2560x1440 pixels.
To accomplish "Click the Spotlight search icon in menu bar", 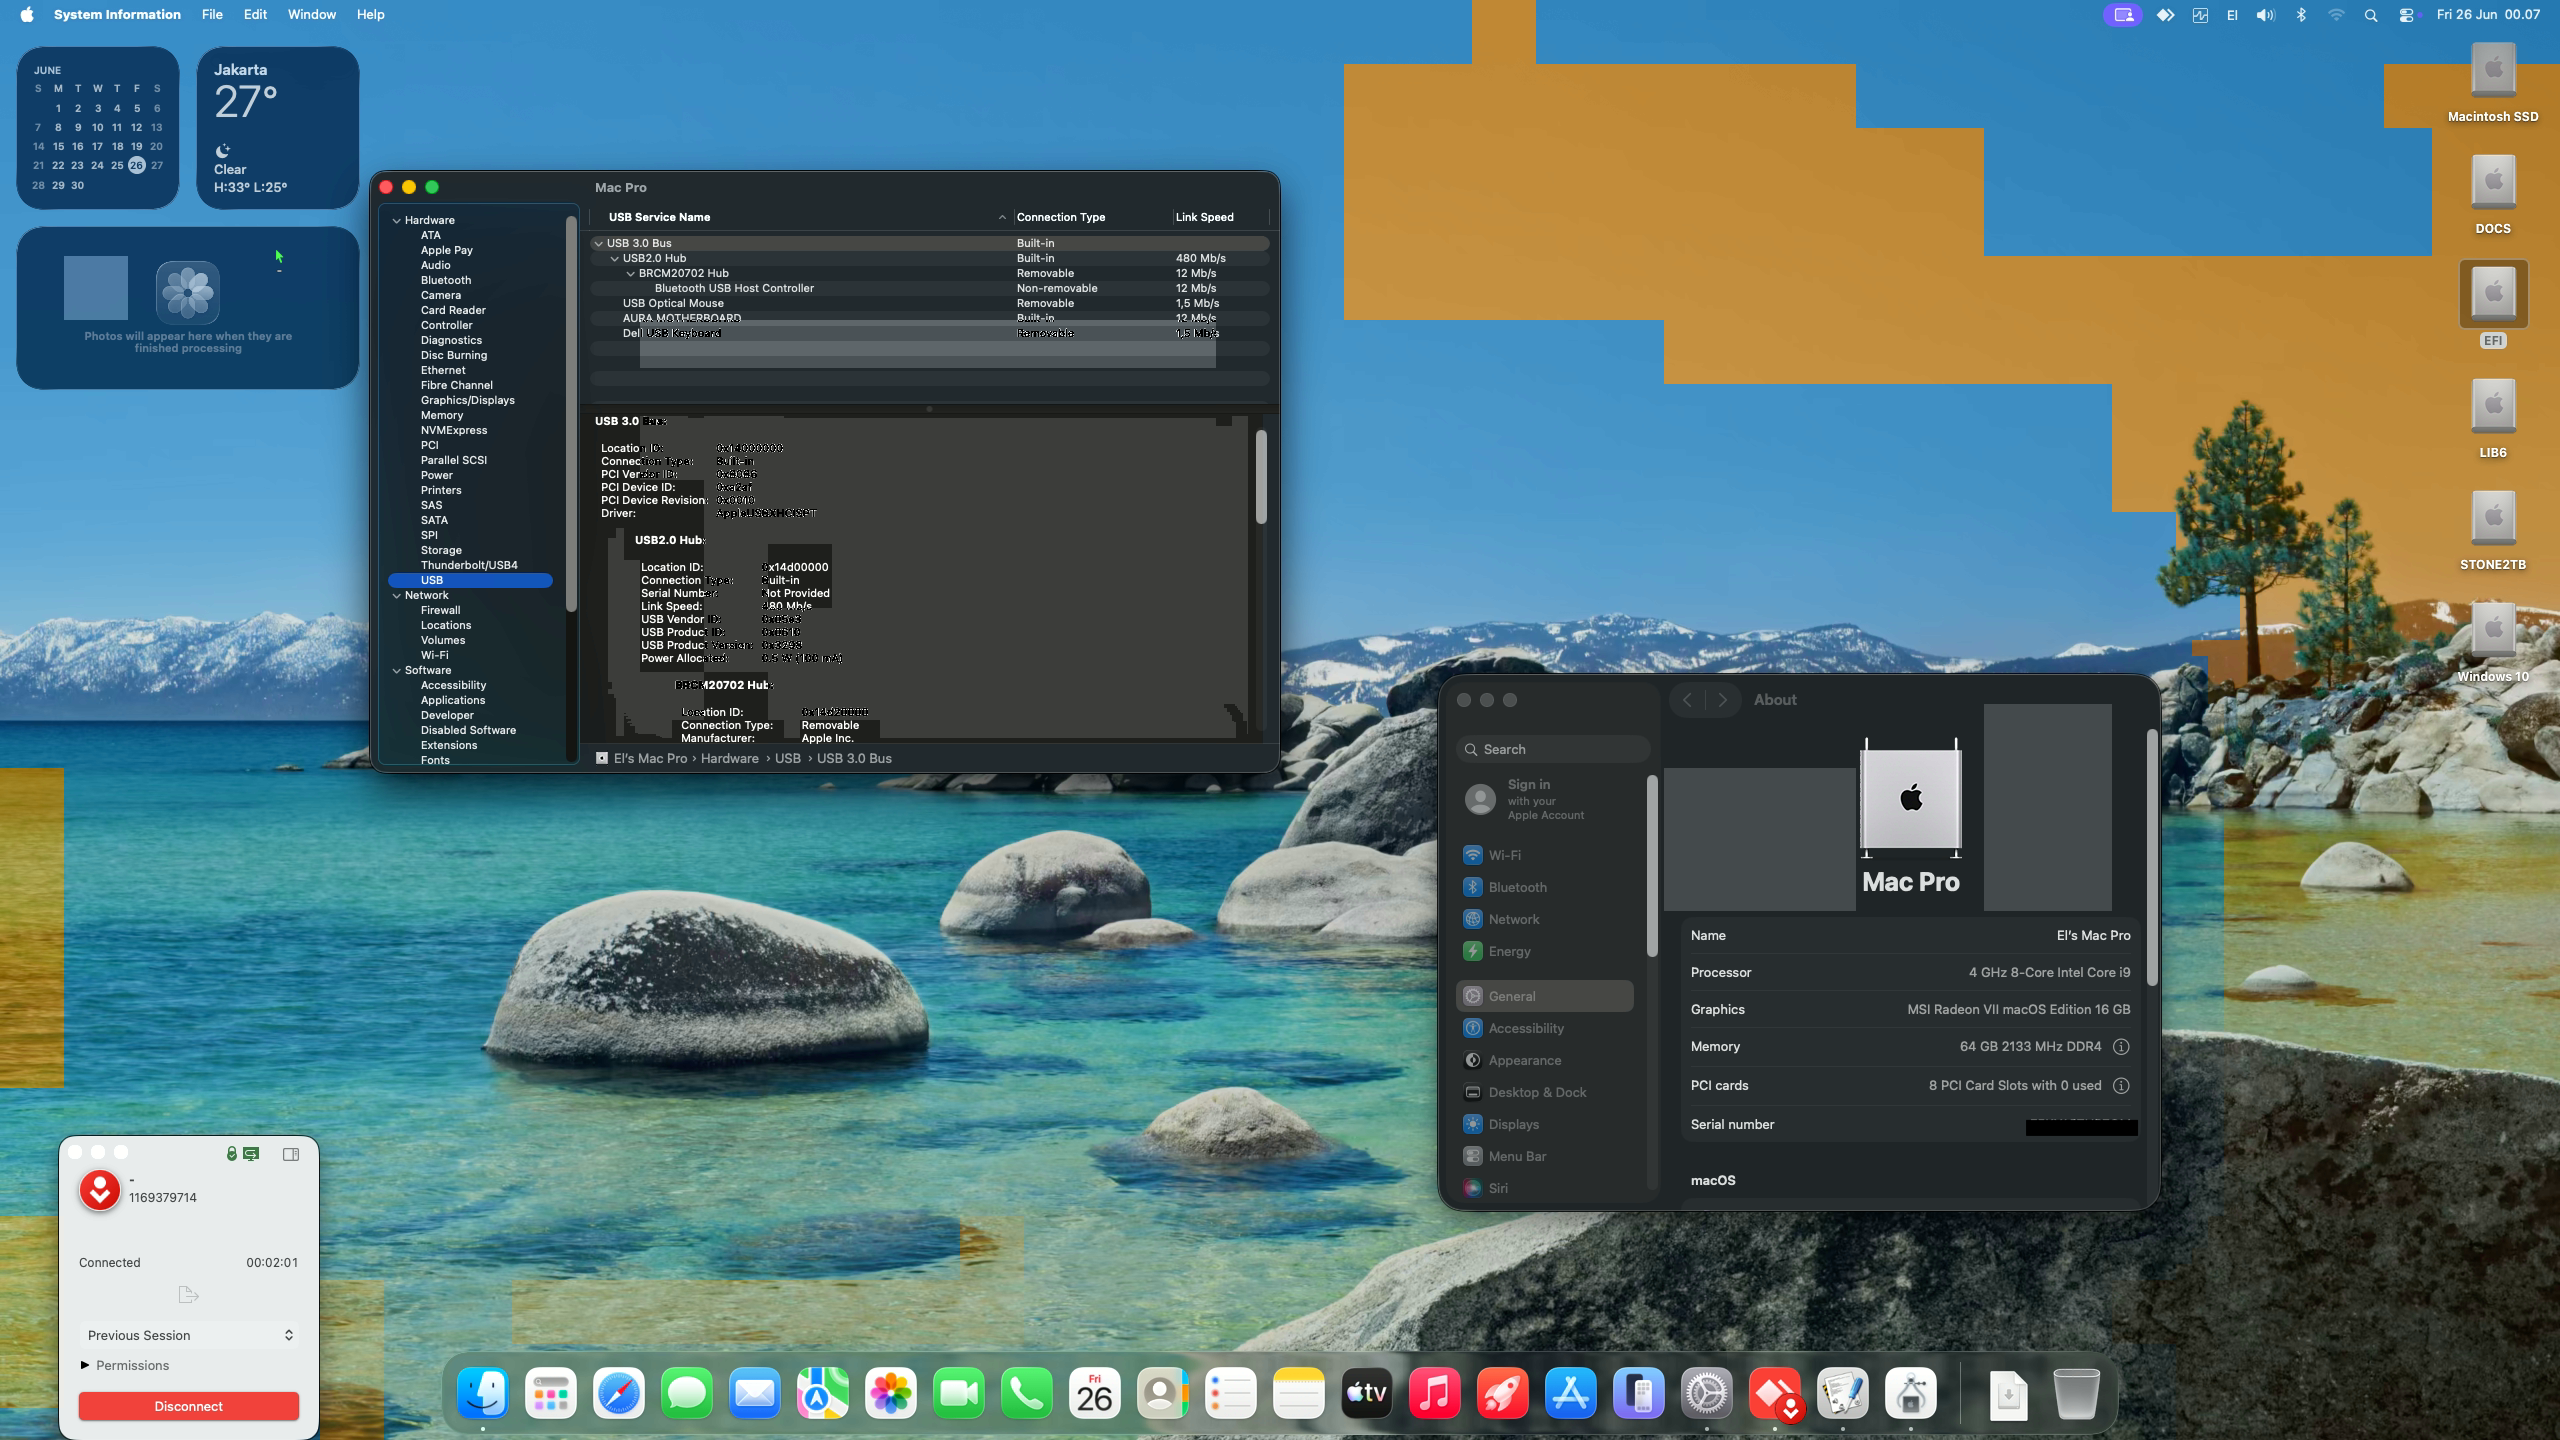I will coord(2371,15).
